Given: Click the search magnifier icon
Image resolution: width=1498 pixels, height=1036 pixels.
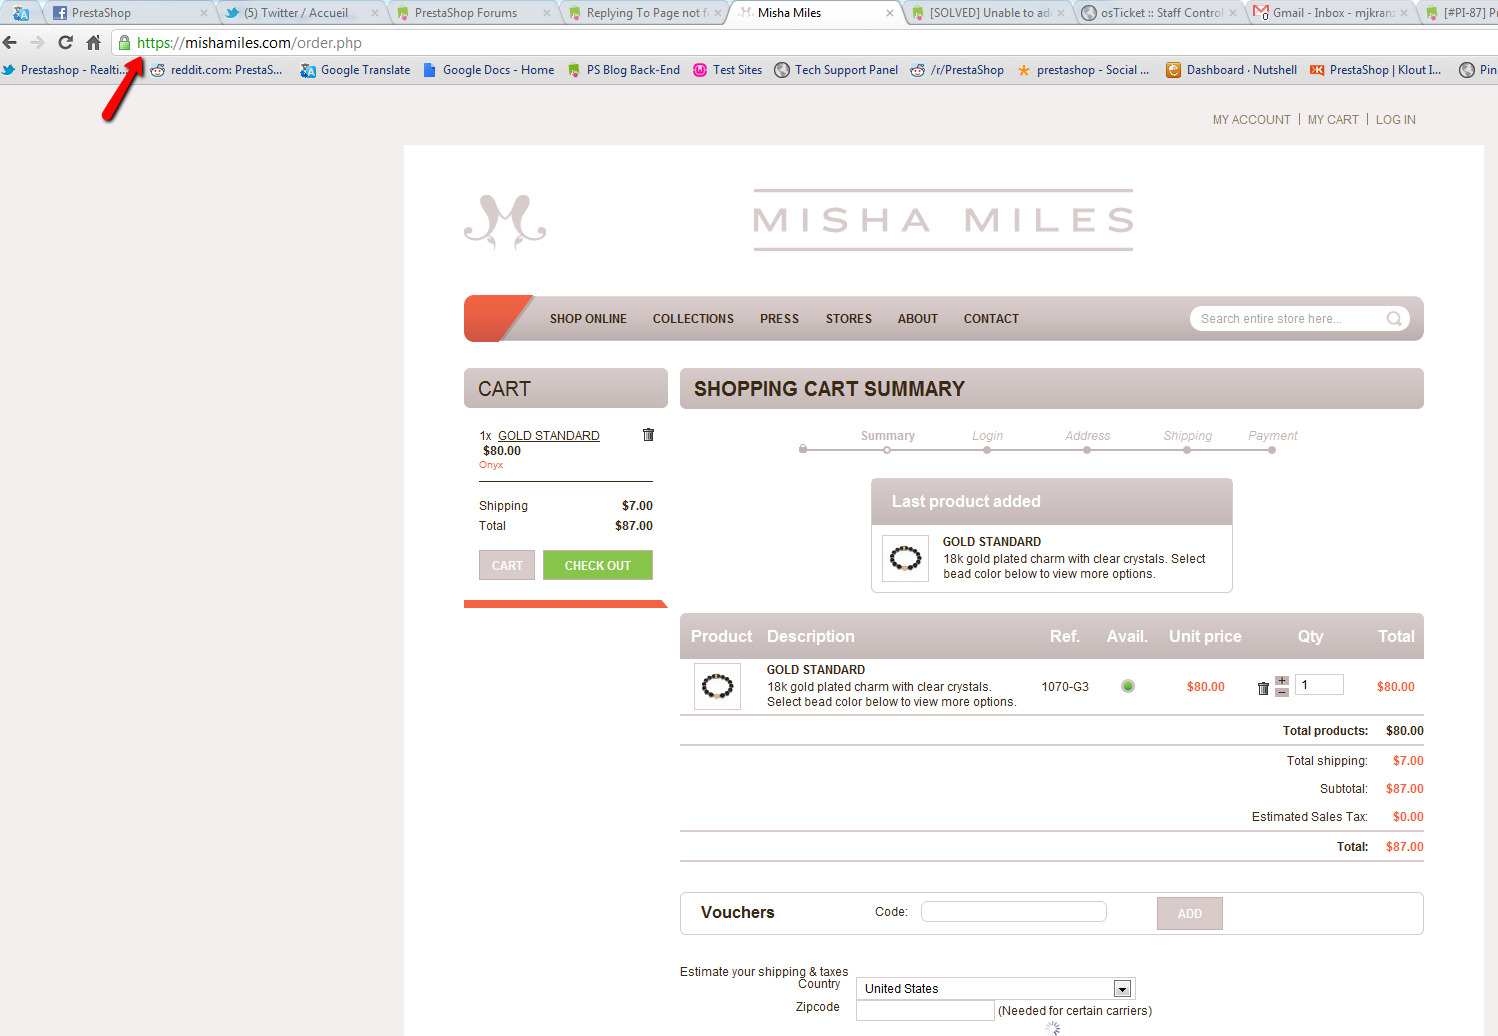Looking at the screenshot, I should coord(1394,319).
